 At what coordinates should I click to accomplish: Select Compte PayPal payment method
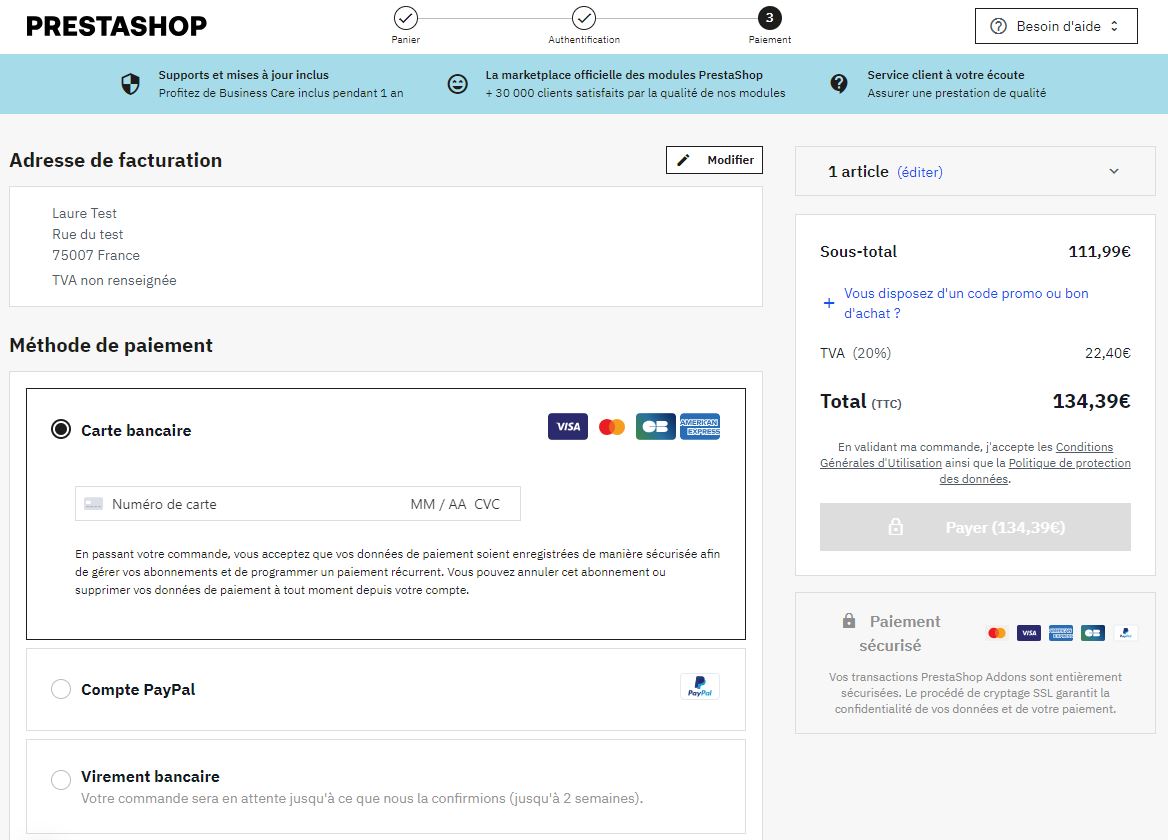pos(61,689)
